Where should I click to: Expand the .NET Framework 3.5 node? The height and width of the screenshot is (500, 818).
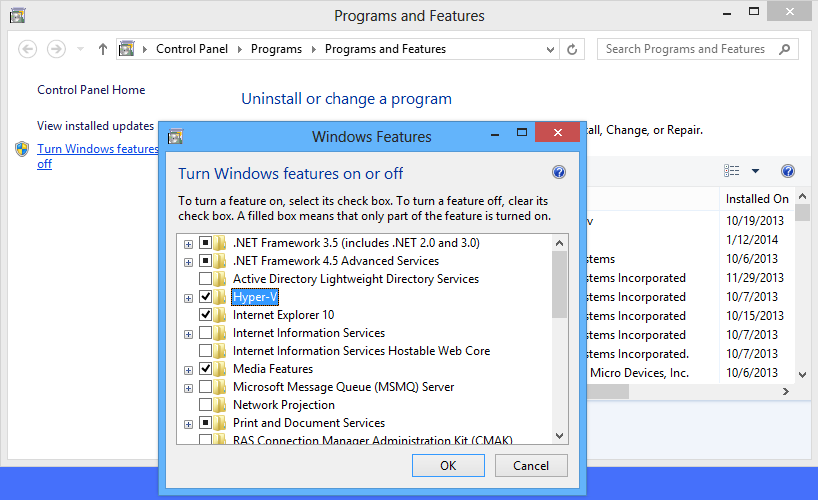pyautogui.click(x=188, y=243)
